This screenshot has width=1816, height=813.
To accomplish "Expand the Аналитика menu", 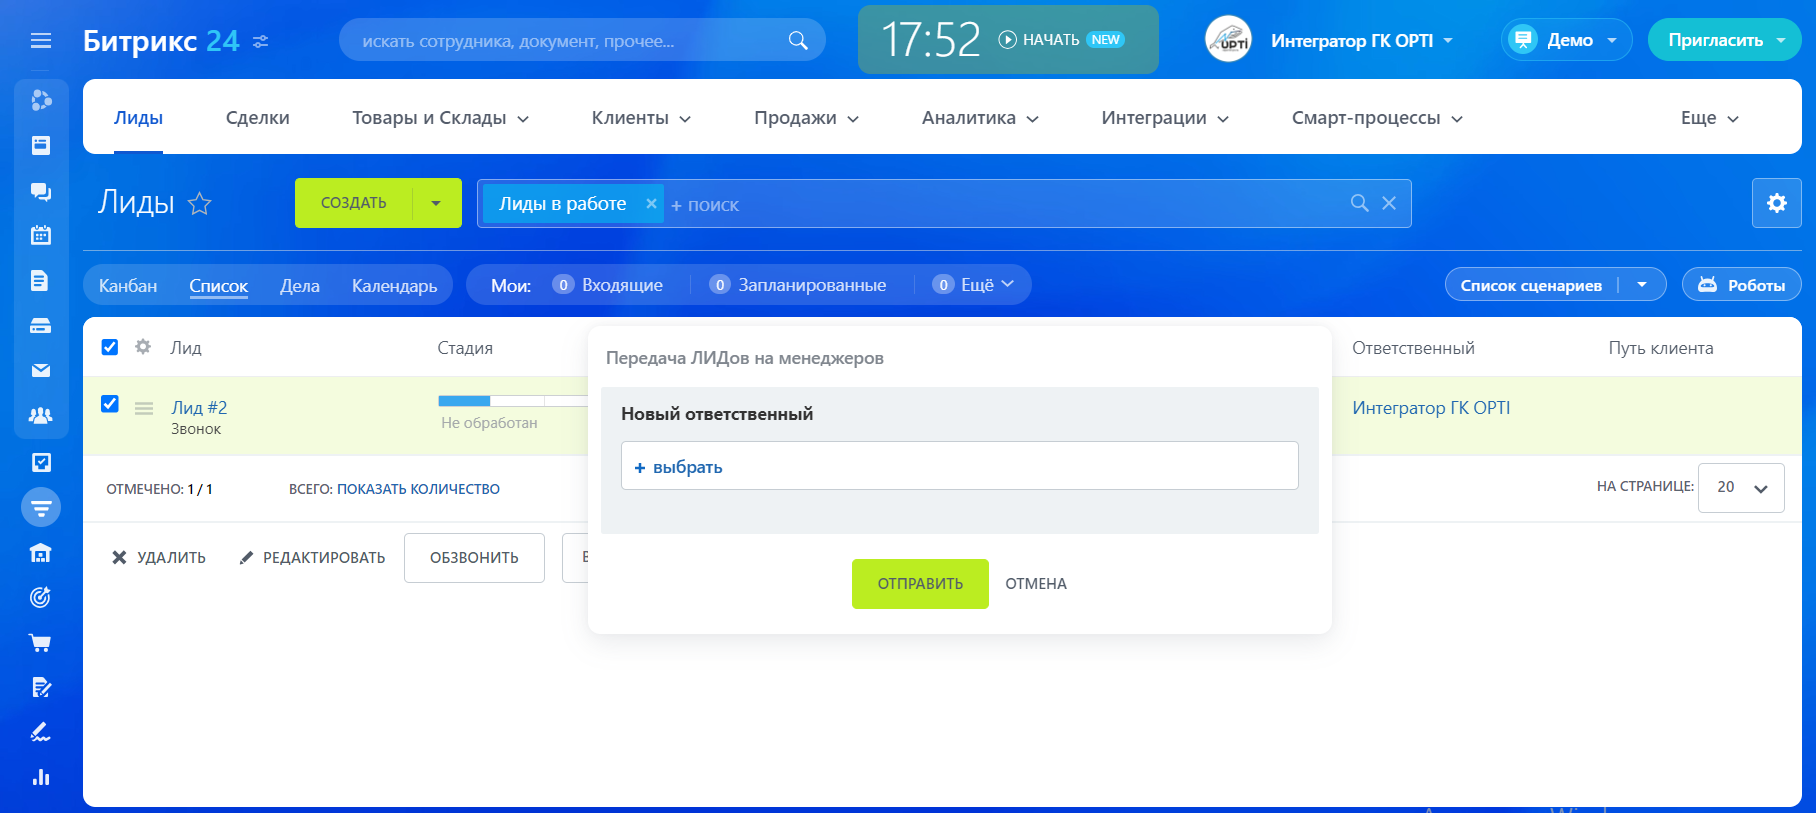I will click(x=980, y=118).
